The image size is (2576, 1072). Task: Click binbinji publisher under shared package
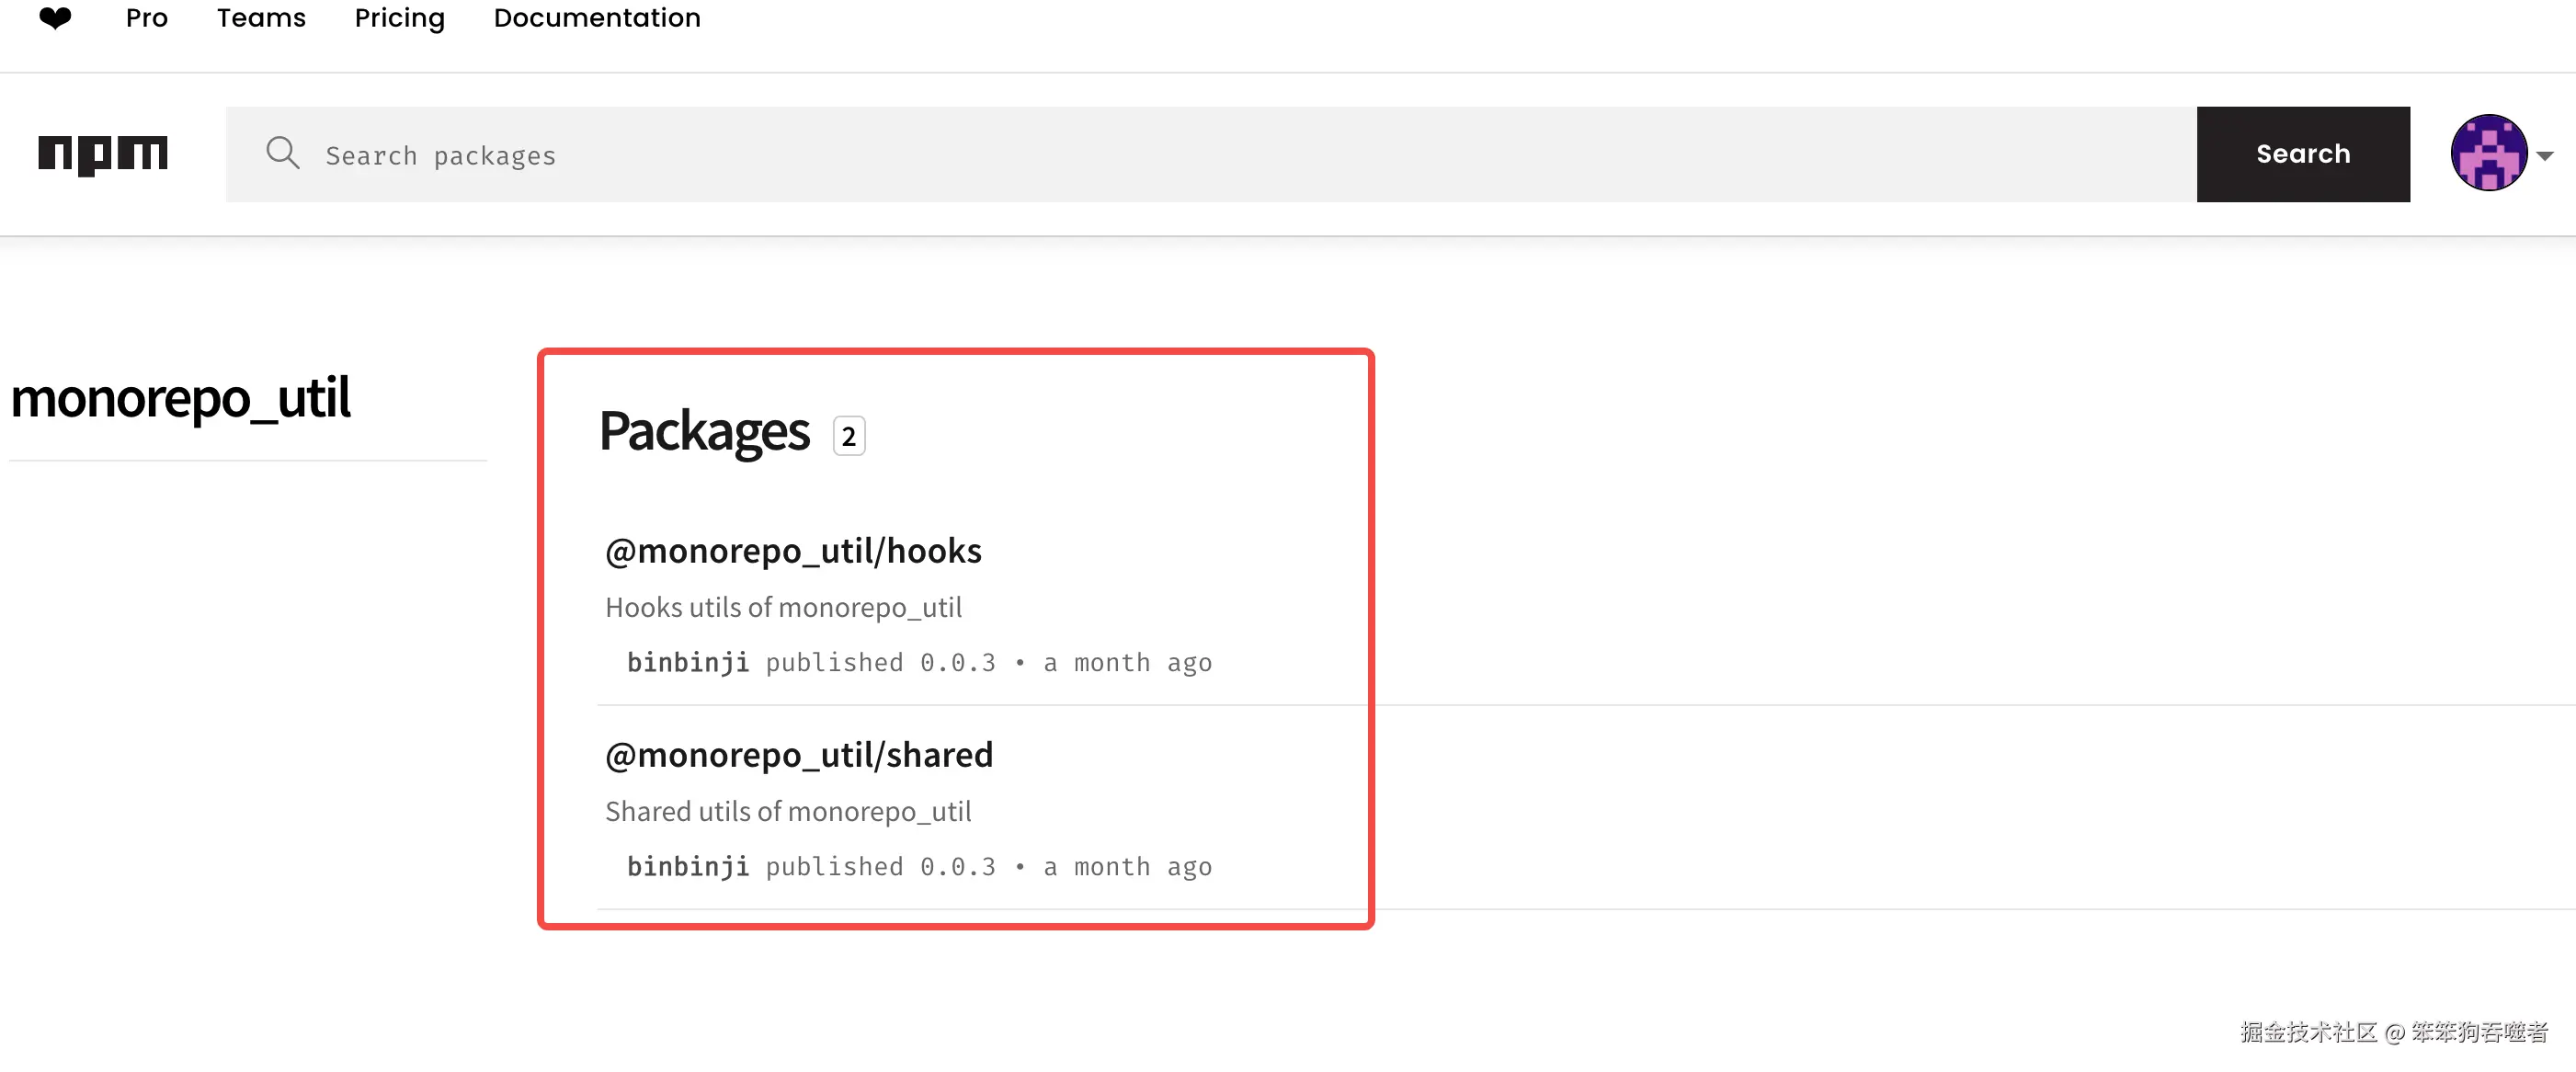[687, 867]
